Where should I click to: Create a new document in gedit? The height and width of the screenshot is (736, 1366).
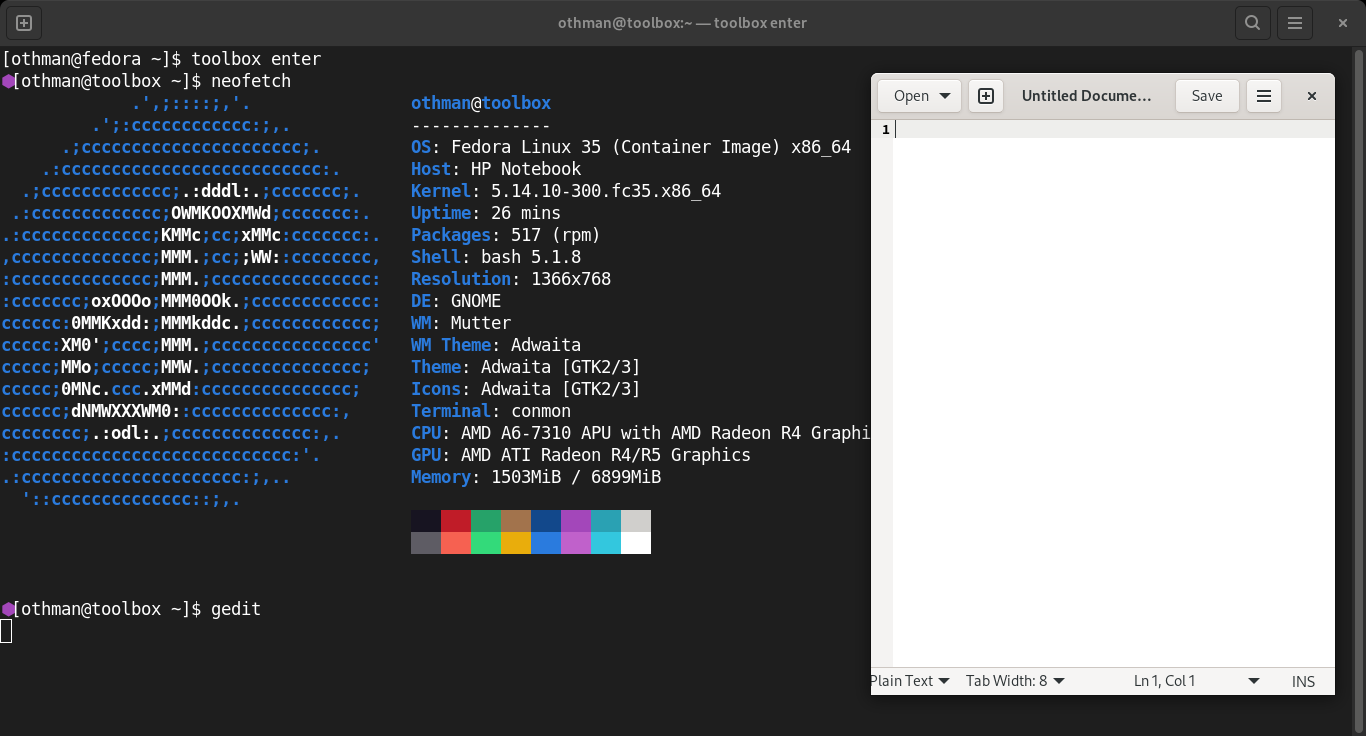pyautogui.click(x=986, y=96)
